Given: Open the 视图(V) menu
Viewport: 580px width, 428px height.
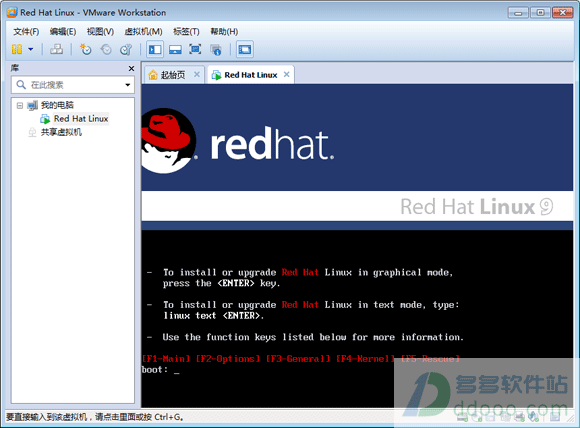Looking at the screenshot, I should coord(100,32).
